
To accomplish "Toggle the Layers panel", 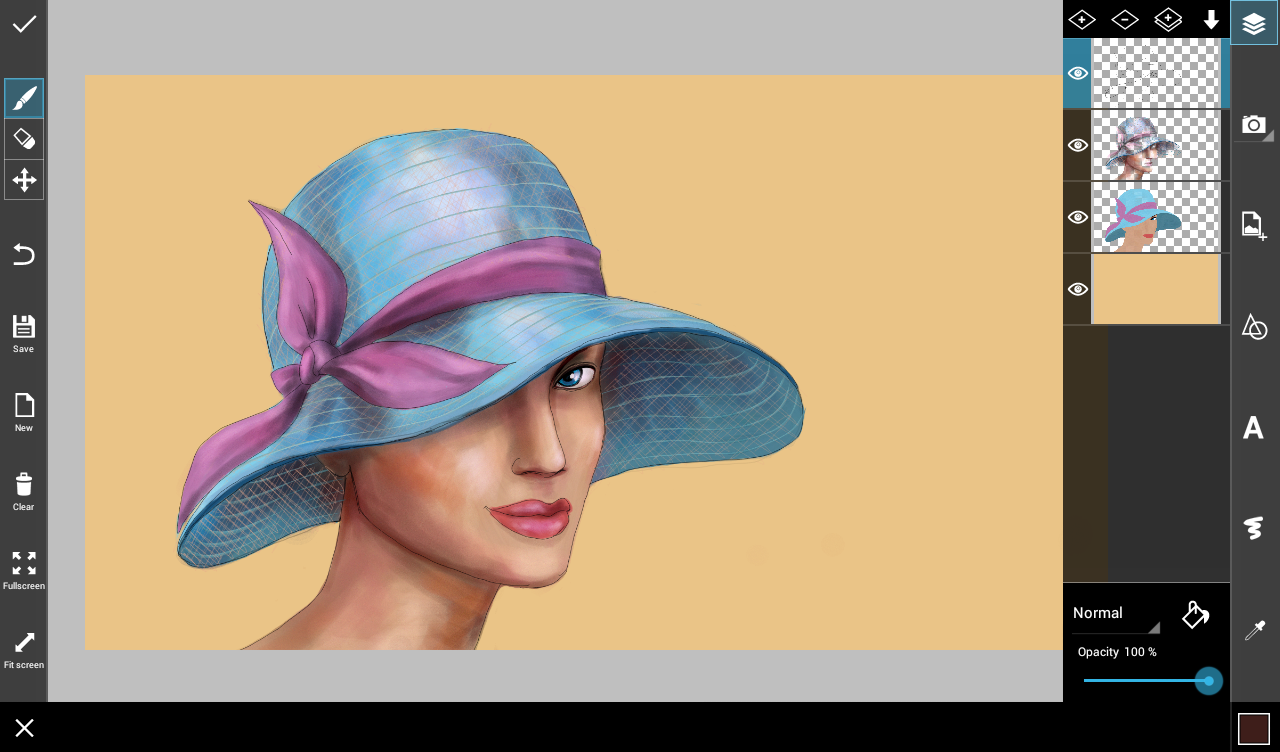I will pyautogui.click(x=1254, y=23).
